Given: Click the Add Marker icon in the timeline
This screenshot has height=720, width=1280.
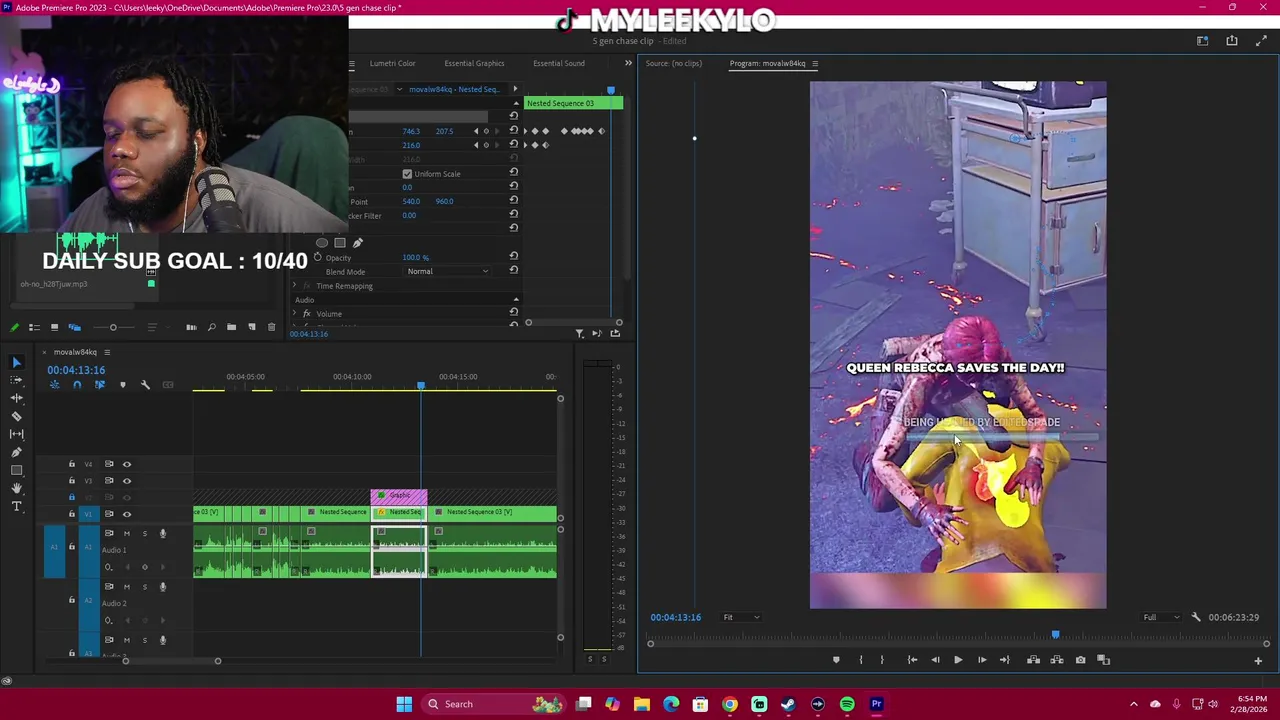Looking at the screenshot, I should click(x=122, y=385).
